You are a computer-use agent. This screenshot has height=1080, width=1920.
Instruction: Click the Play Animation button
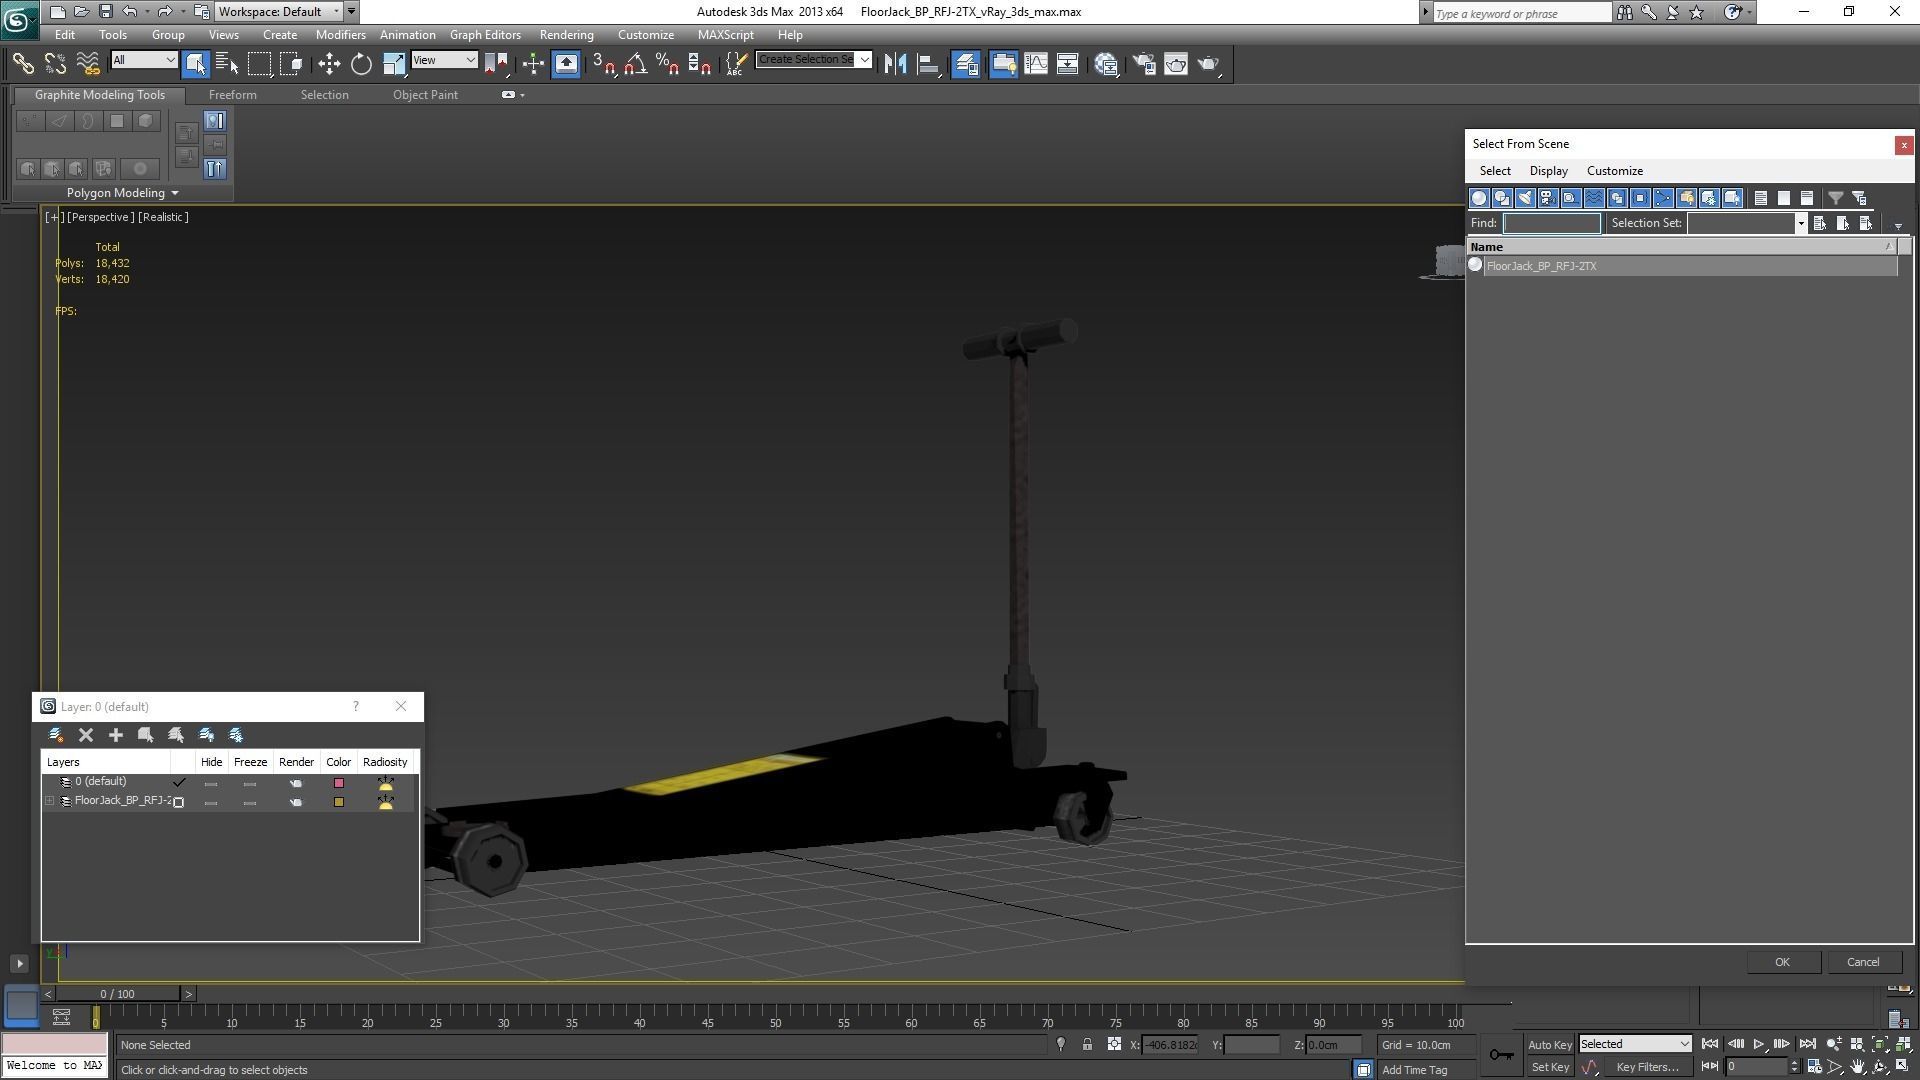click(1758, 1044)
